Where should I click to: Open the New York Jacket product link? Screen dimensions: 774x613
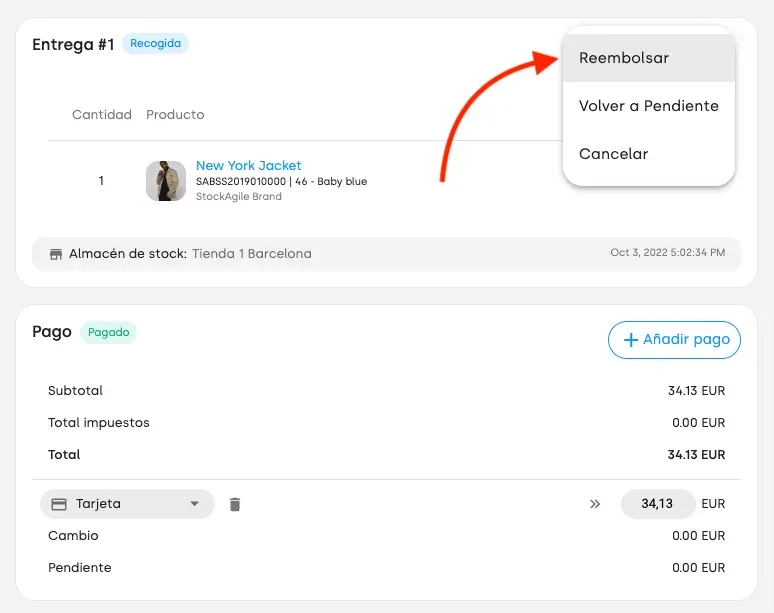(x=248, y=165)
